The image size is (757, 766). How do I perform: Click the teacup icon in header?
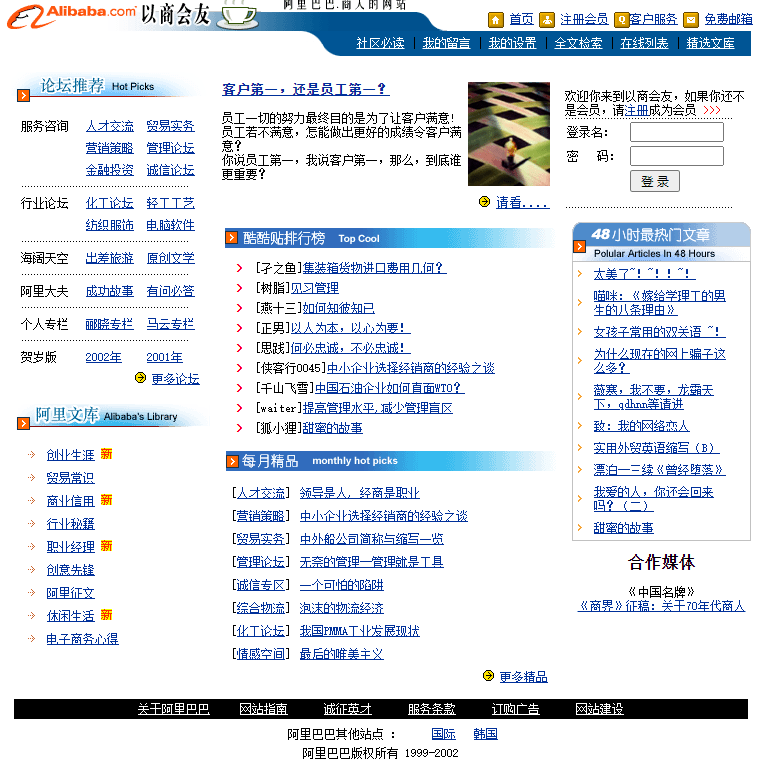click(x=237, y=14)
